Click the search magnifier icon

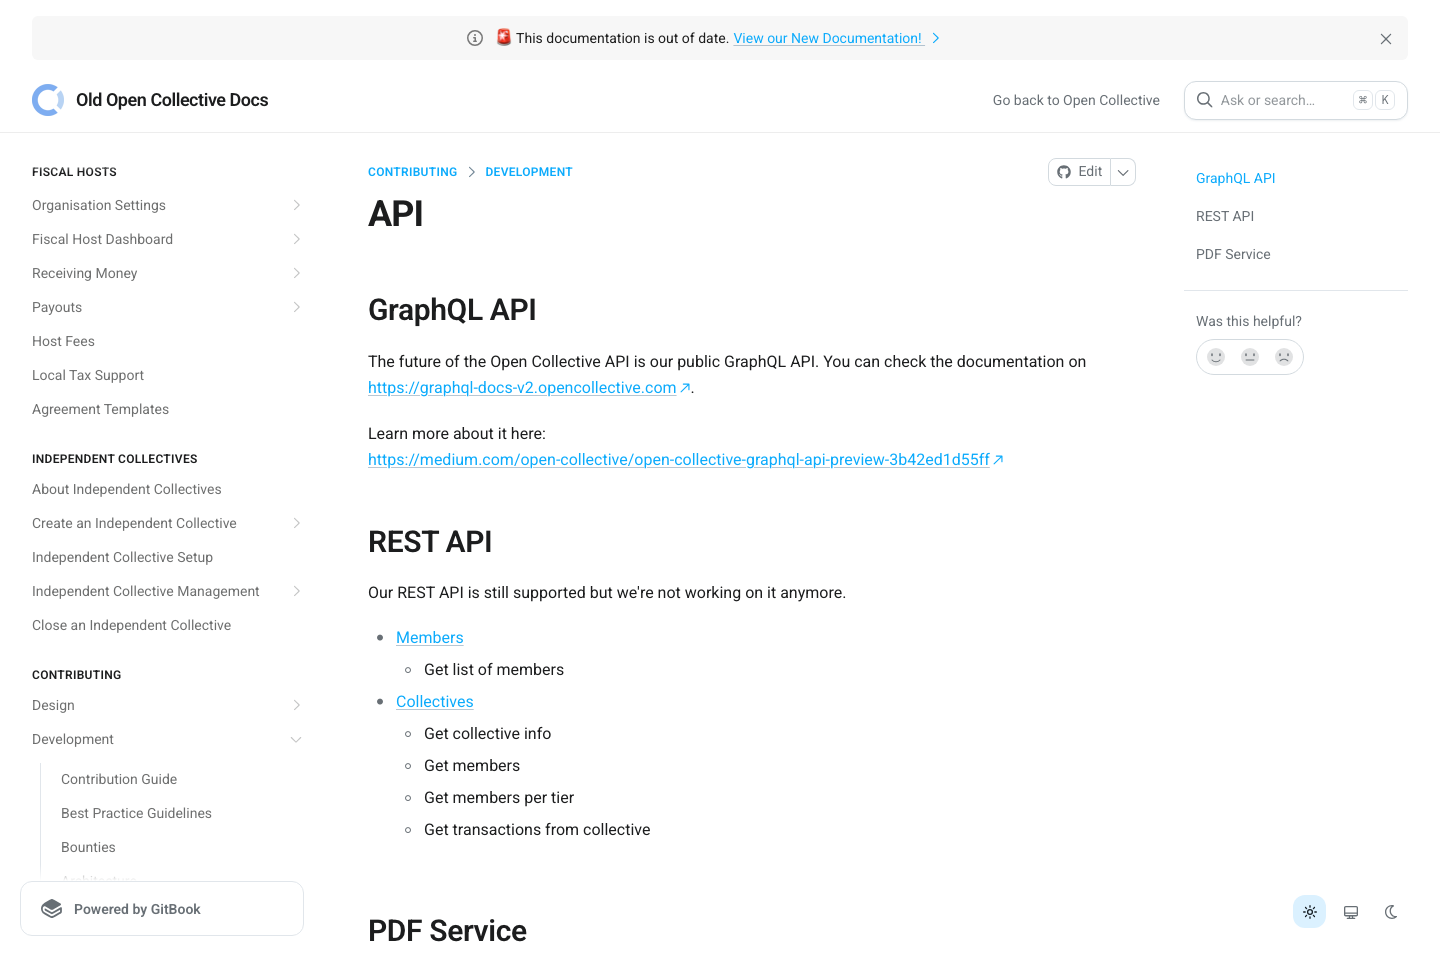tap(1204, 100)
